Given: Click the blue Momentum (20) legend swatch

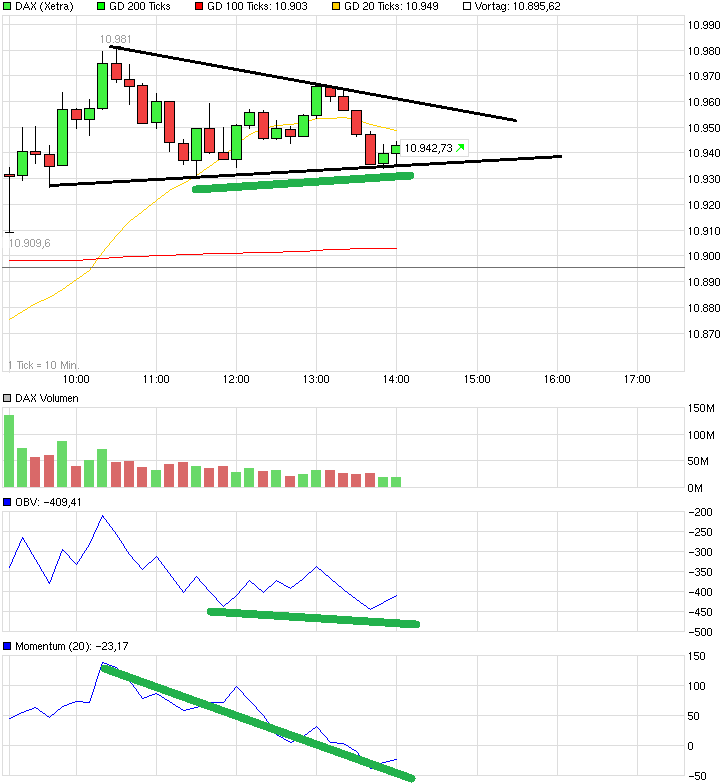Looking at the screenshot, I should pos(7,646).
